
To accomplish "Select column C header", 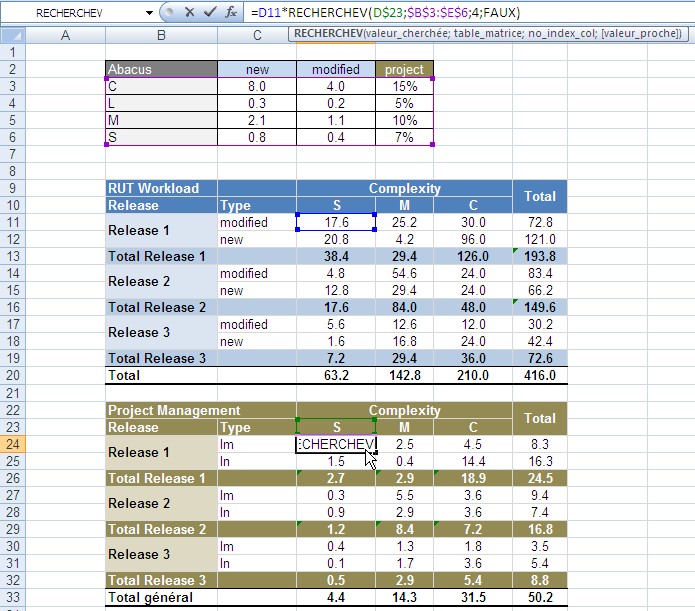I will (x=257, y=35).
